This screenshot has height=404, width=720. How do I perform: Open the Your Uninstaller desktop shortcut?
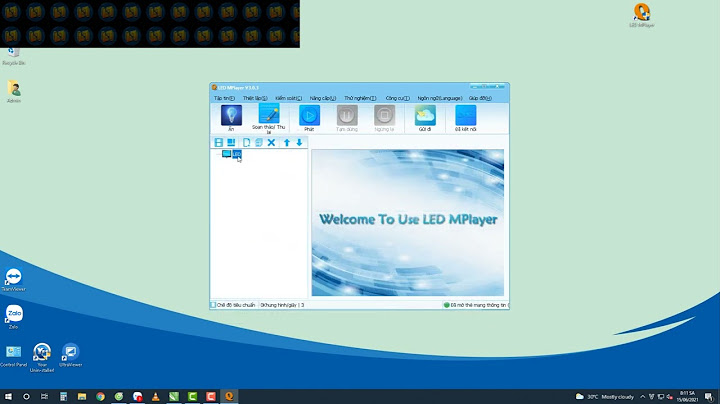[42, 357]
